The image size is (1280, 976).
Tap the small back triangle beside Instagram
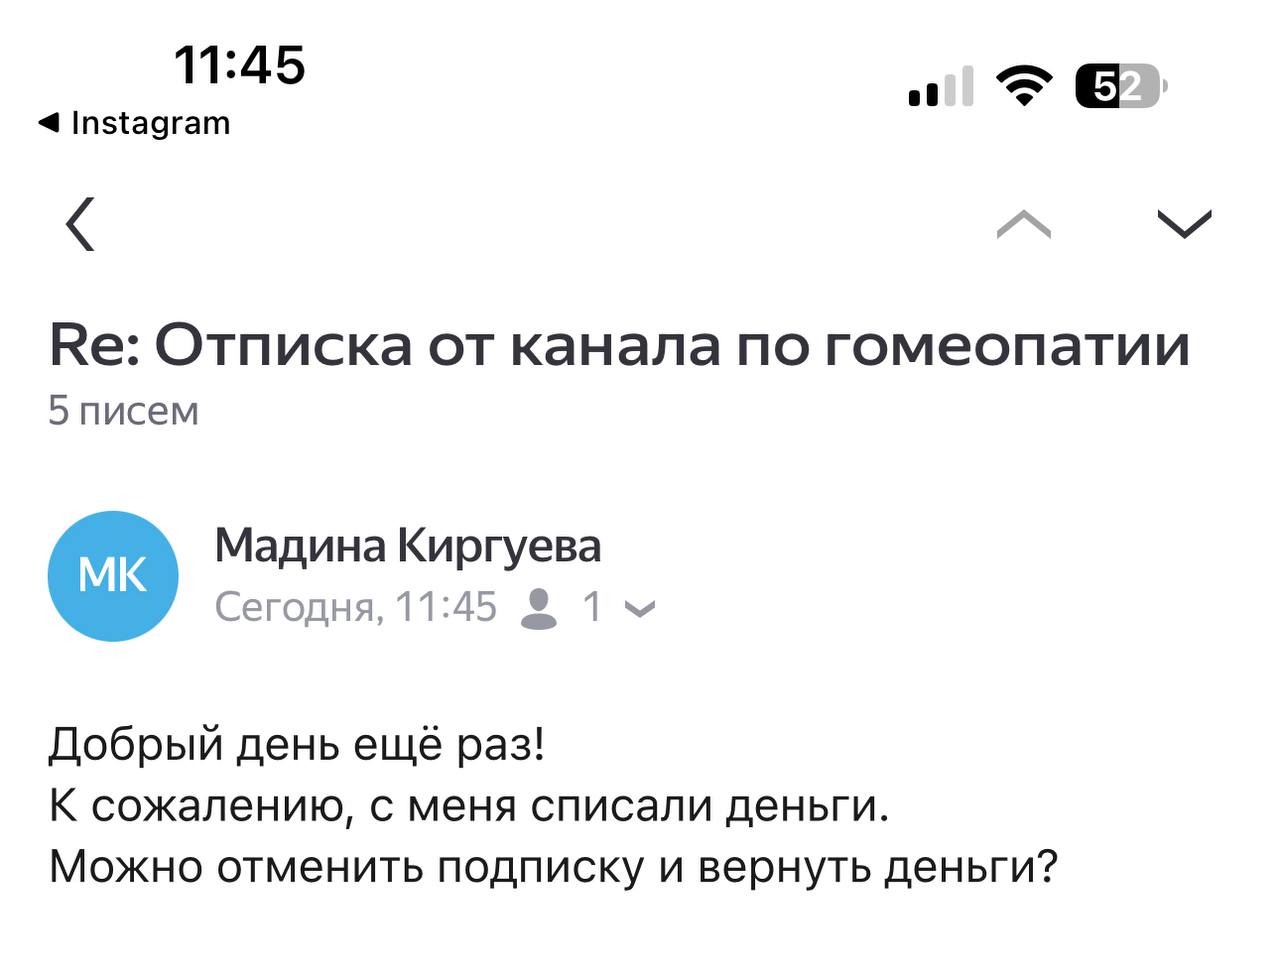click(x=49, y=123)
